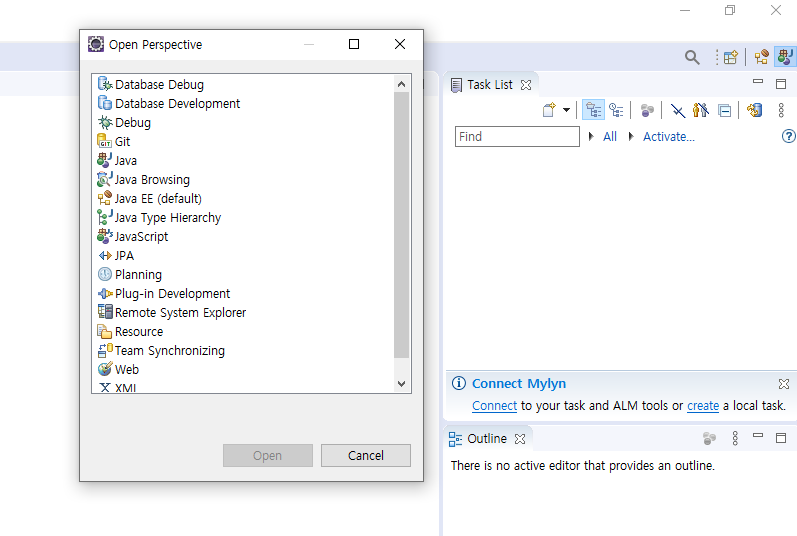The image size is (797, 536).
Task: Choose the Debug perspective entry
Action: [124, 122]
